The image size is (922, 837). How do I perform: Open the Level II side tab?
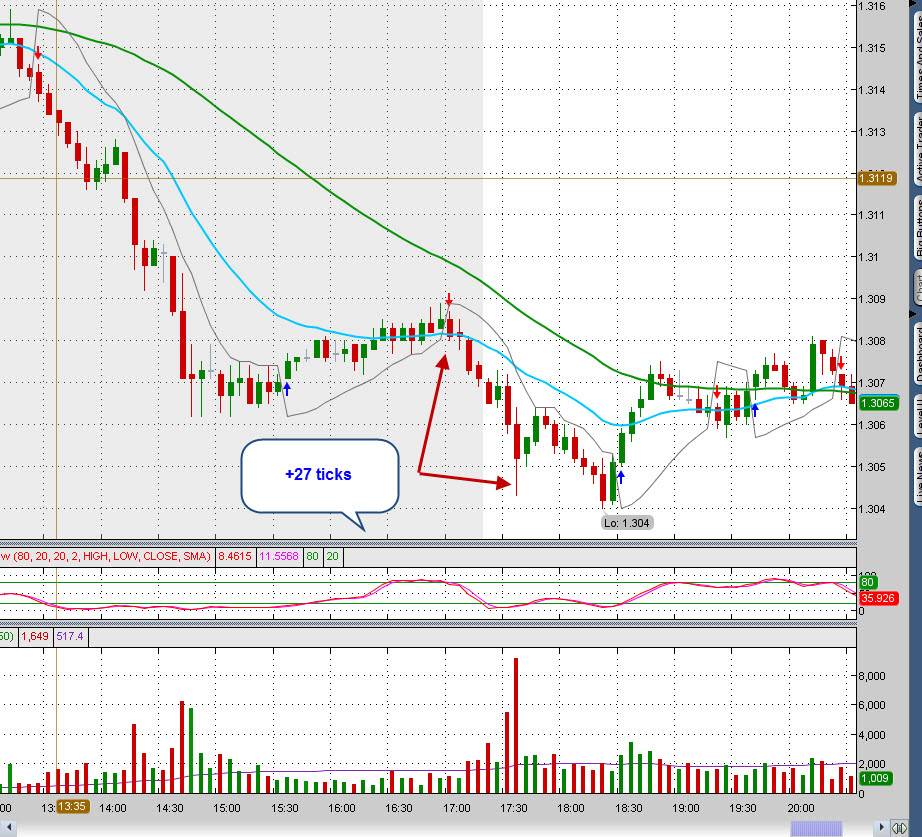pos(917,415)
